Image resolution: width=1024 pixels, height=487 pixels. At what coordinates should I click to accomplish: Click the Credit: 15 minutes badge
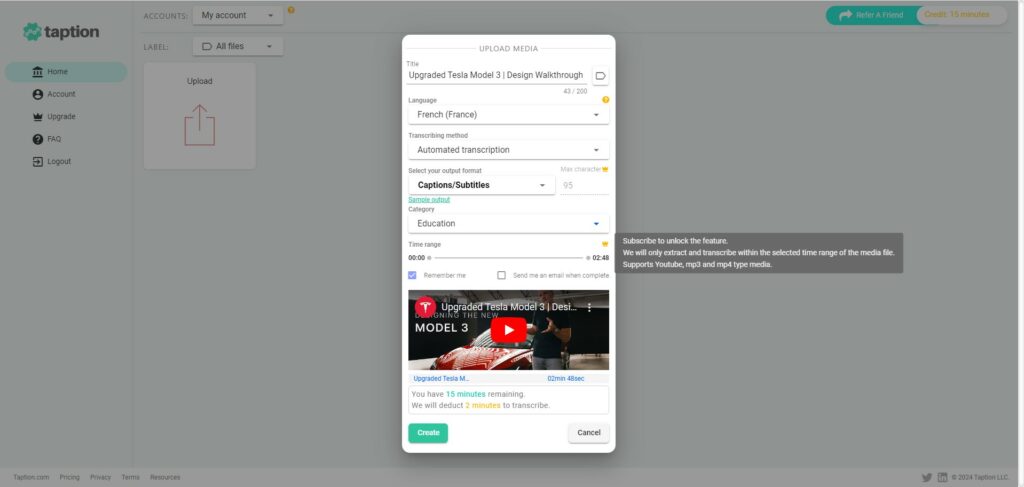tap(961, 14)
